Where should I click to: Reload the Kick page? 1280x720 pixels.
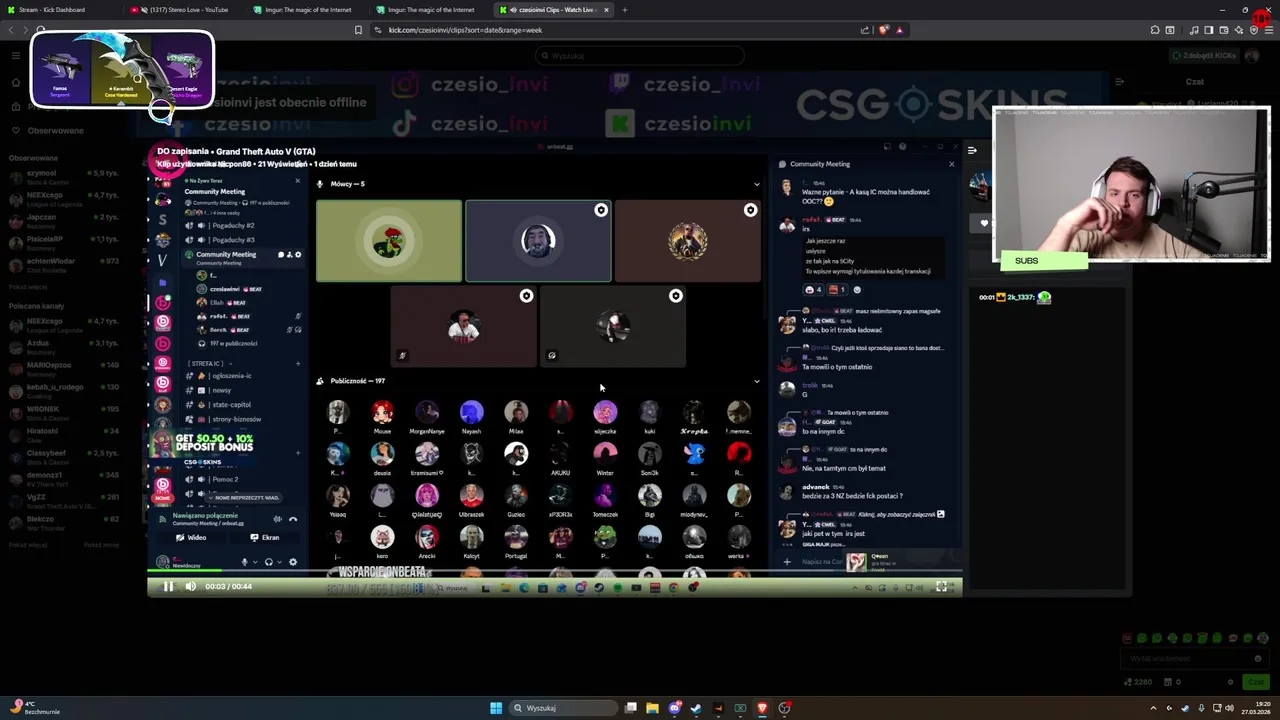43,30
